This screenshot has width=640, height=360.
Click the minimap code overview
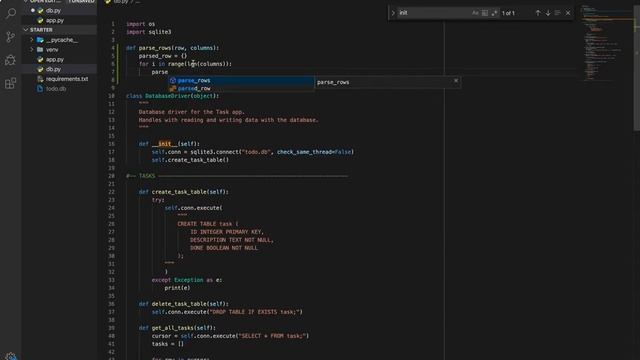tap(606, 43)
